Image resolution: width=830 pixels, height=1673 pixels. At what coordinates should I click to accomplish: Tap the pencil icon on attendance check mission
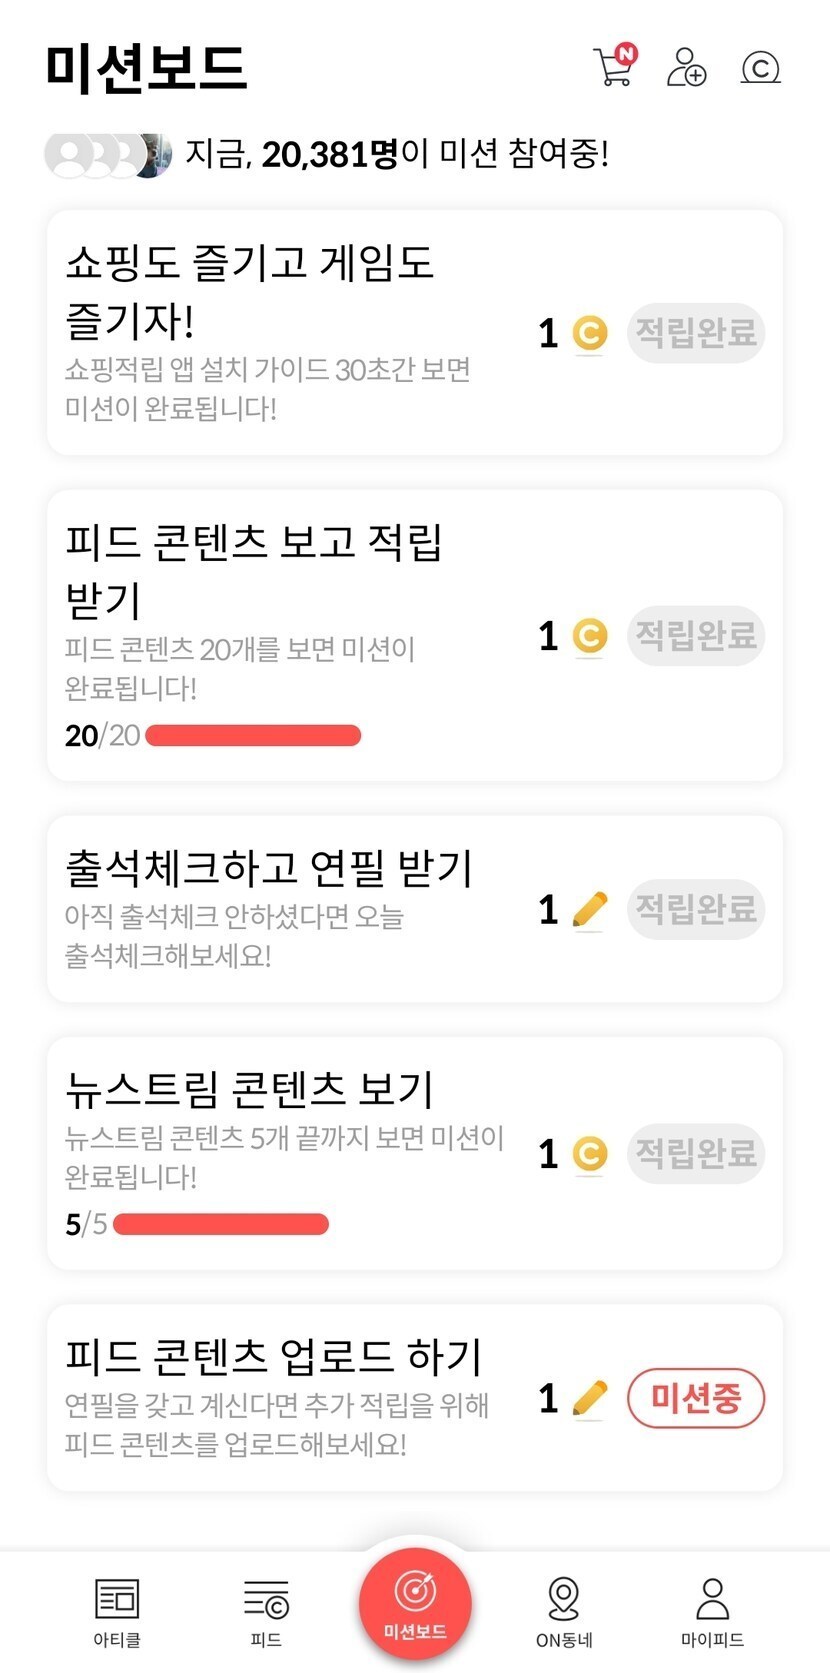coord(590,909)
